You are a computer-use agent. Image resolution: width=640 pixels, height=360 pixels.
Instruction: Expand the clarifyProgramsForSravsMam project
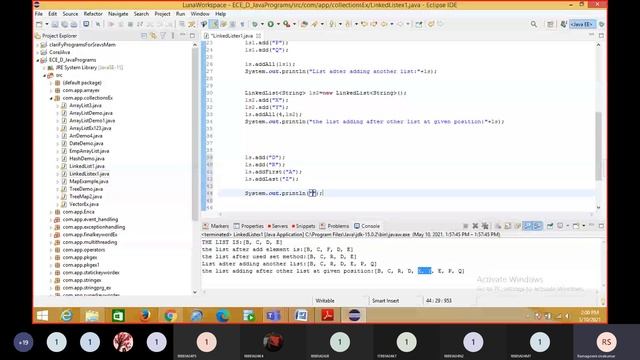(x=38, y=45)
